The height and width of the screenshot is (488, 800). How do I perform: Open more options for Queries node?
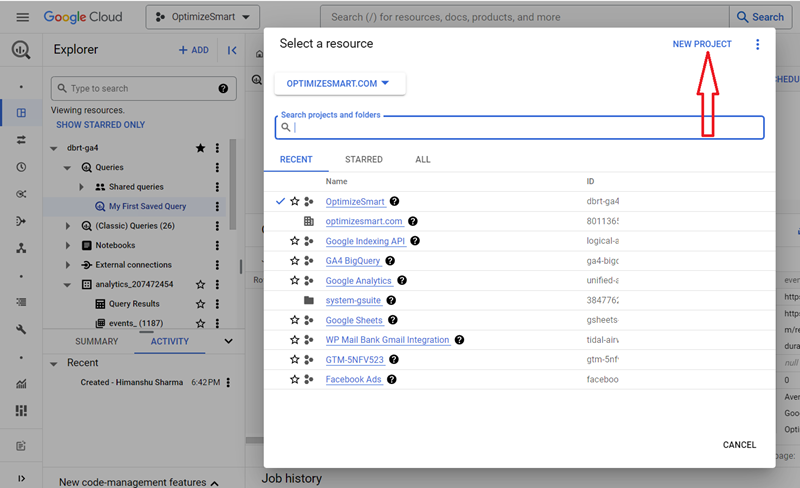tap(217, 167)
